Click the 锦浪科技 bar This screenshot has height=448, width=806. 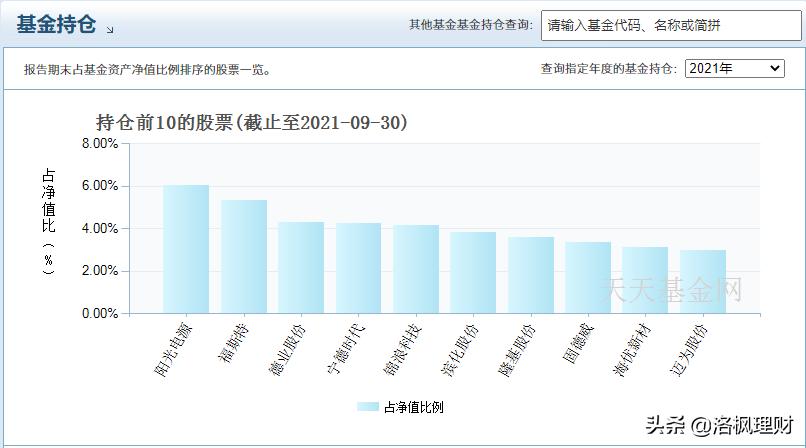tap(416, 269)
